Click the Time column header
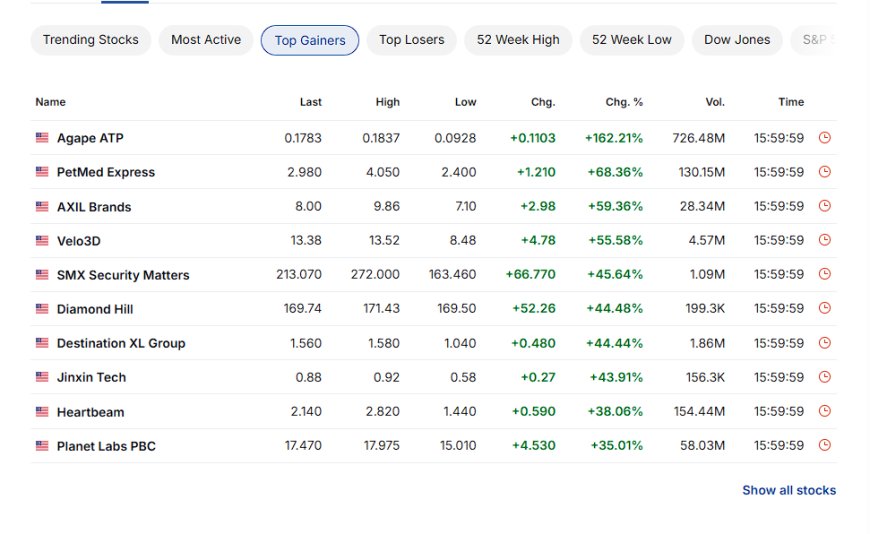This screenshot has width=870, height=534. point(791,102)
